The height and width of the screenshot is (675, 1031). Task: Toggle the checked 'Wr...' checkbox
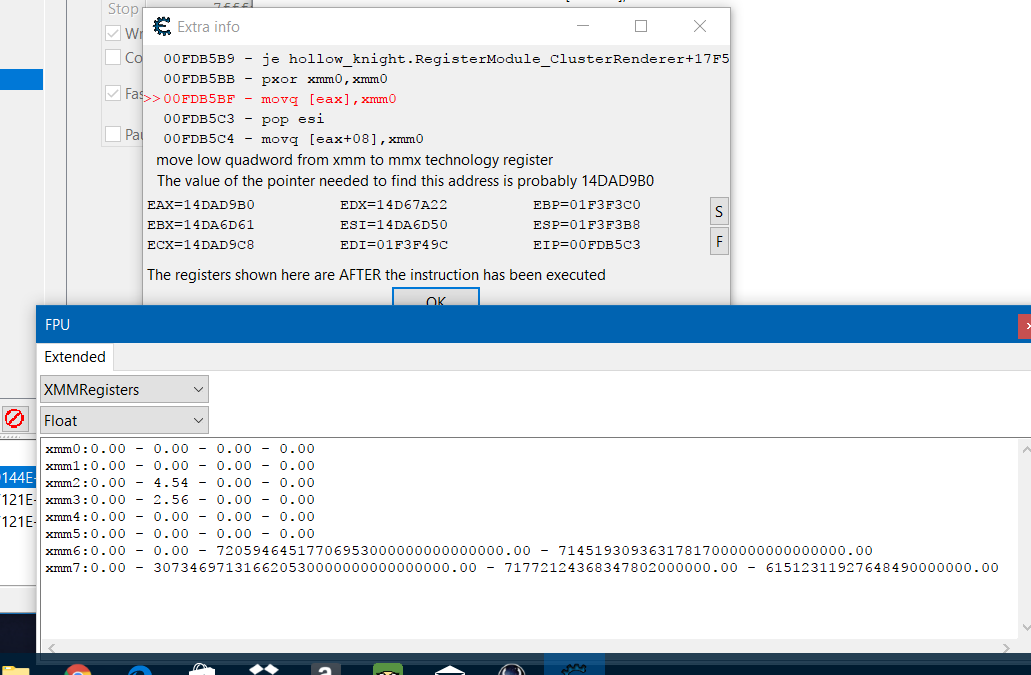click(x=113, y=33)
